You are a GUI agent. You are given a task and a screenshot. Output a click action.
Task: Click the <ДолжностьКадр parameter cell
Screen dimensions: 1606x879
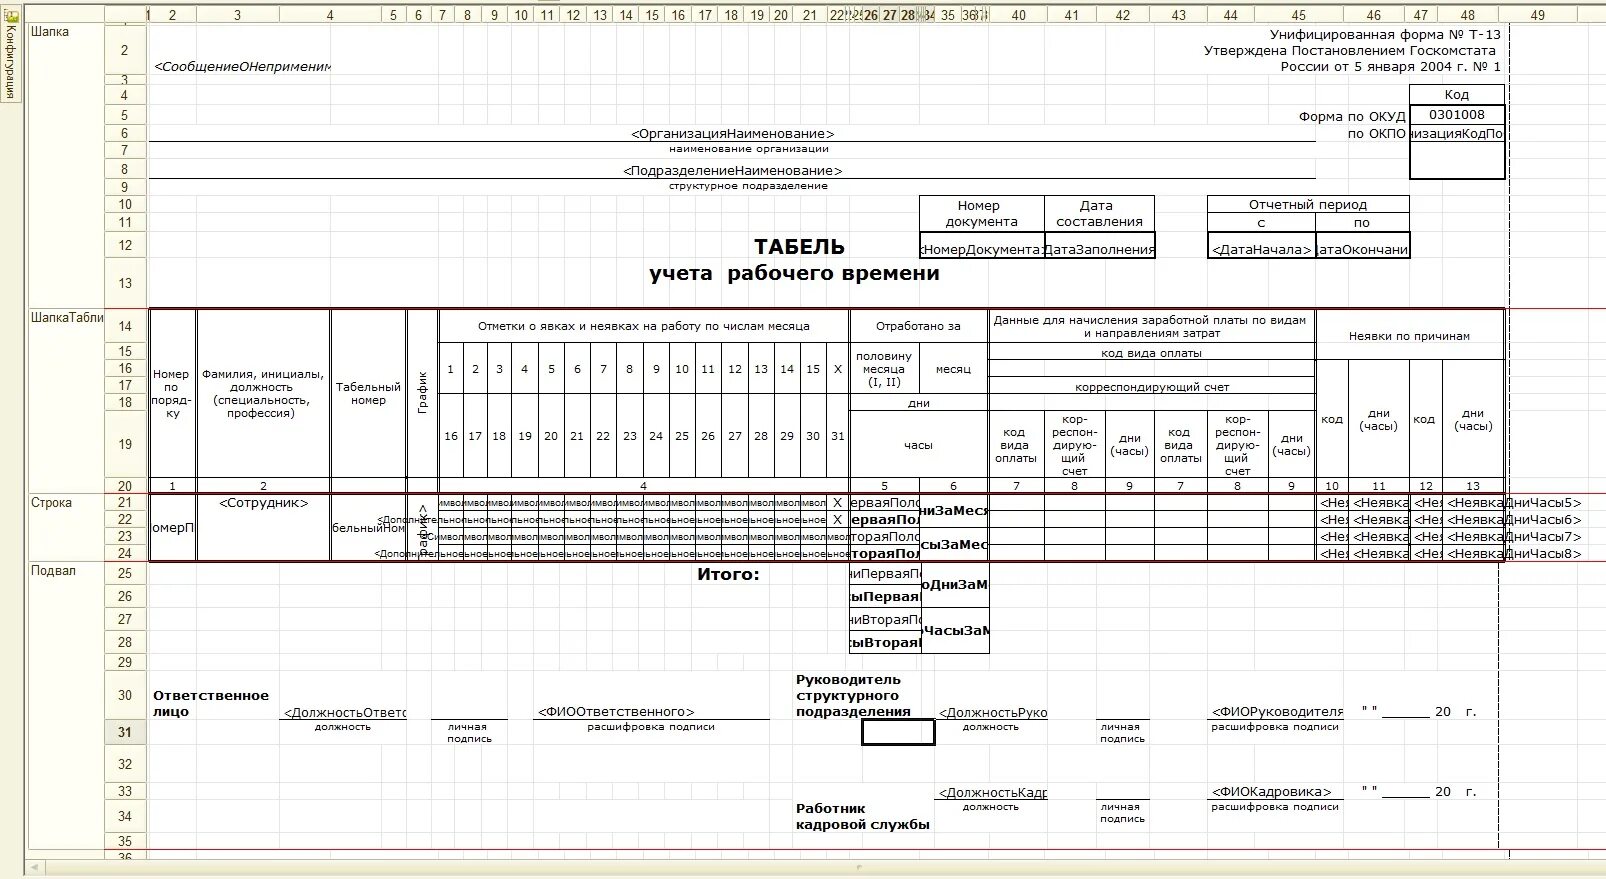pyautogui.click(x=992, y=792)
